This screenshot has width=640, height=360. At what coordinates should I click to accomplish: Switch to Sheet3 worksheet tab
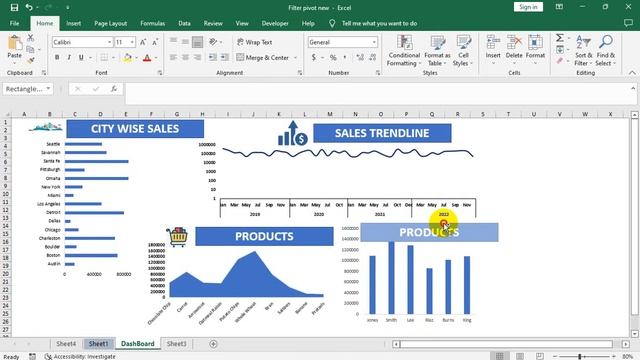(176, 344)
